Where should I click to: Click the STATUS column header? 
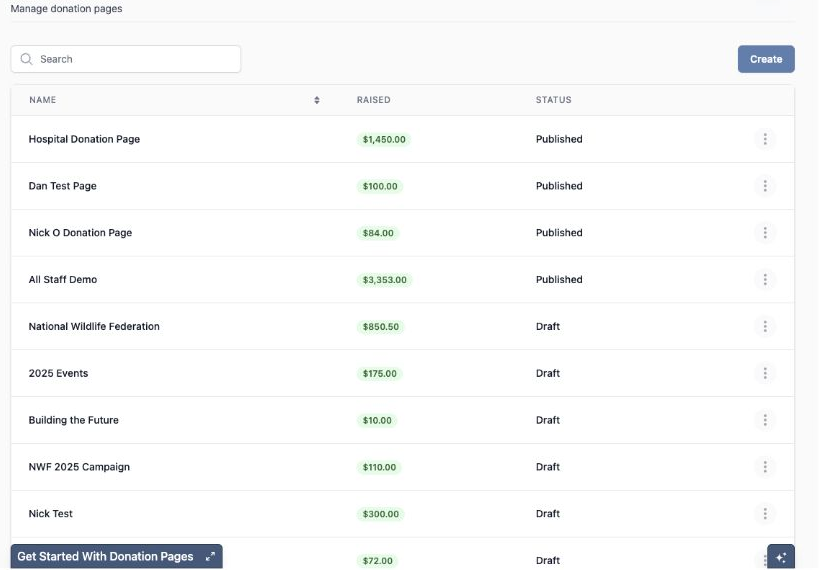coord(553,100)
